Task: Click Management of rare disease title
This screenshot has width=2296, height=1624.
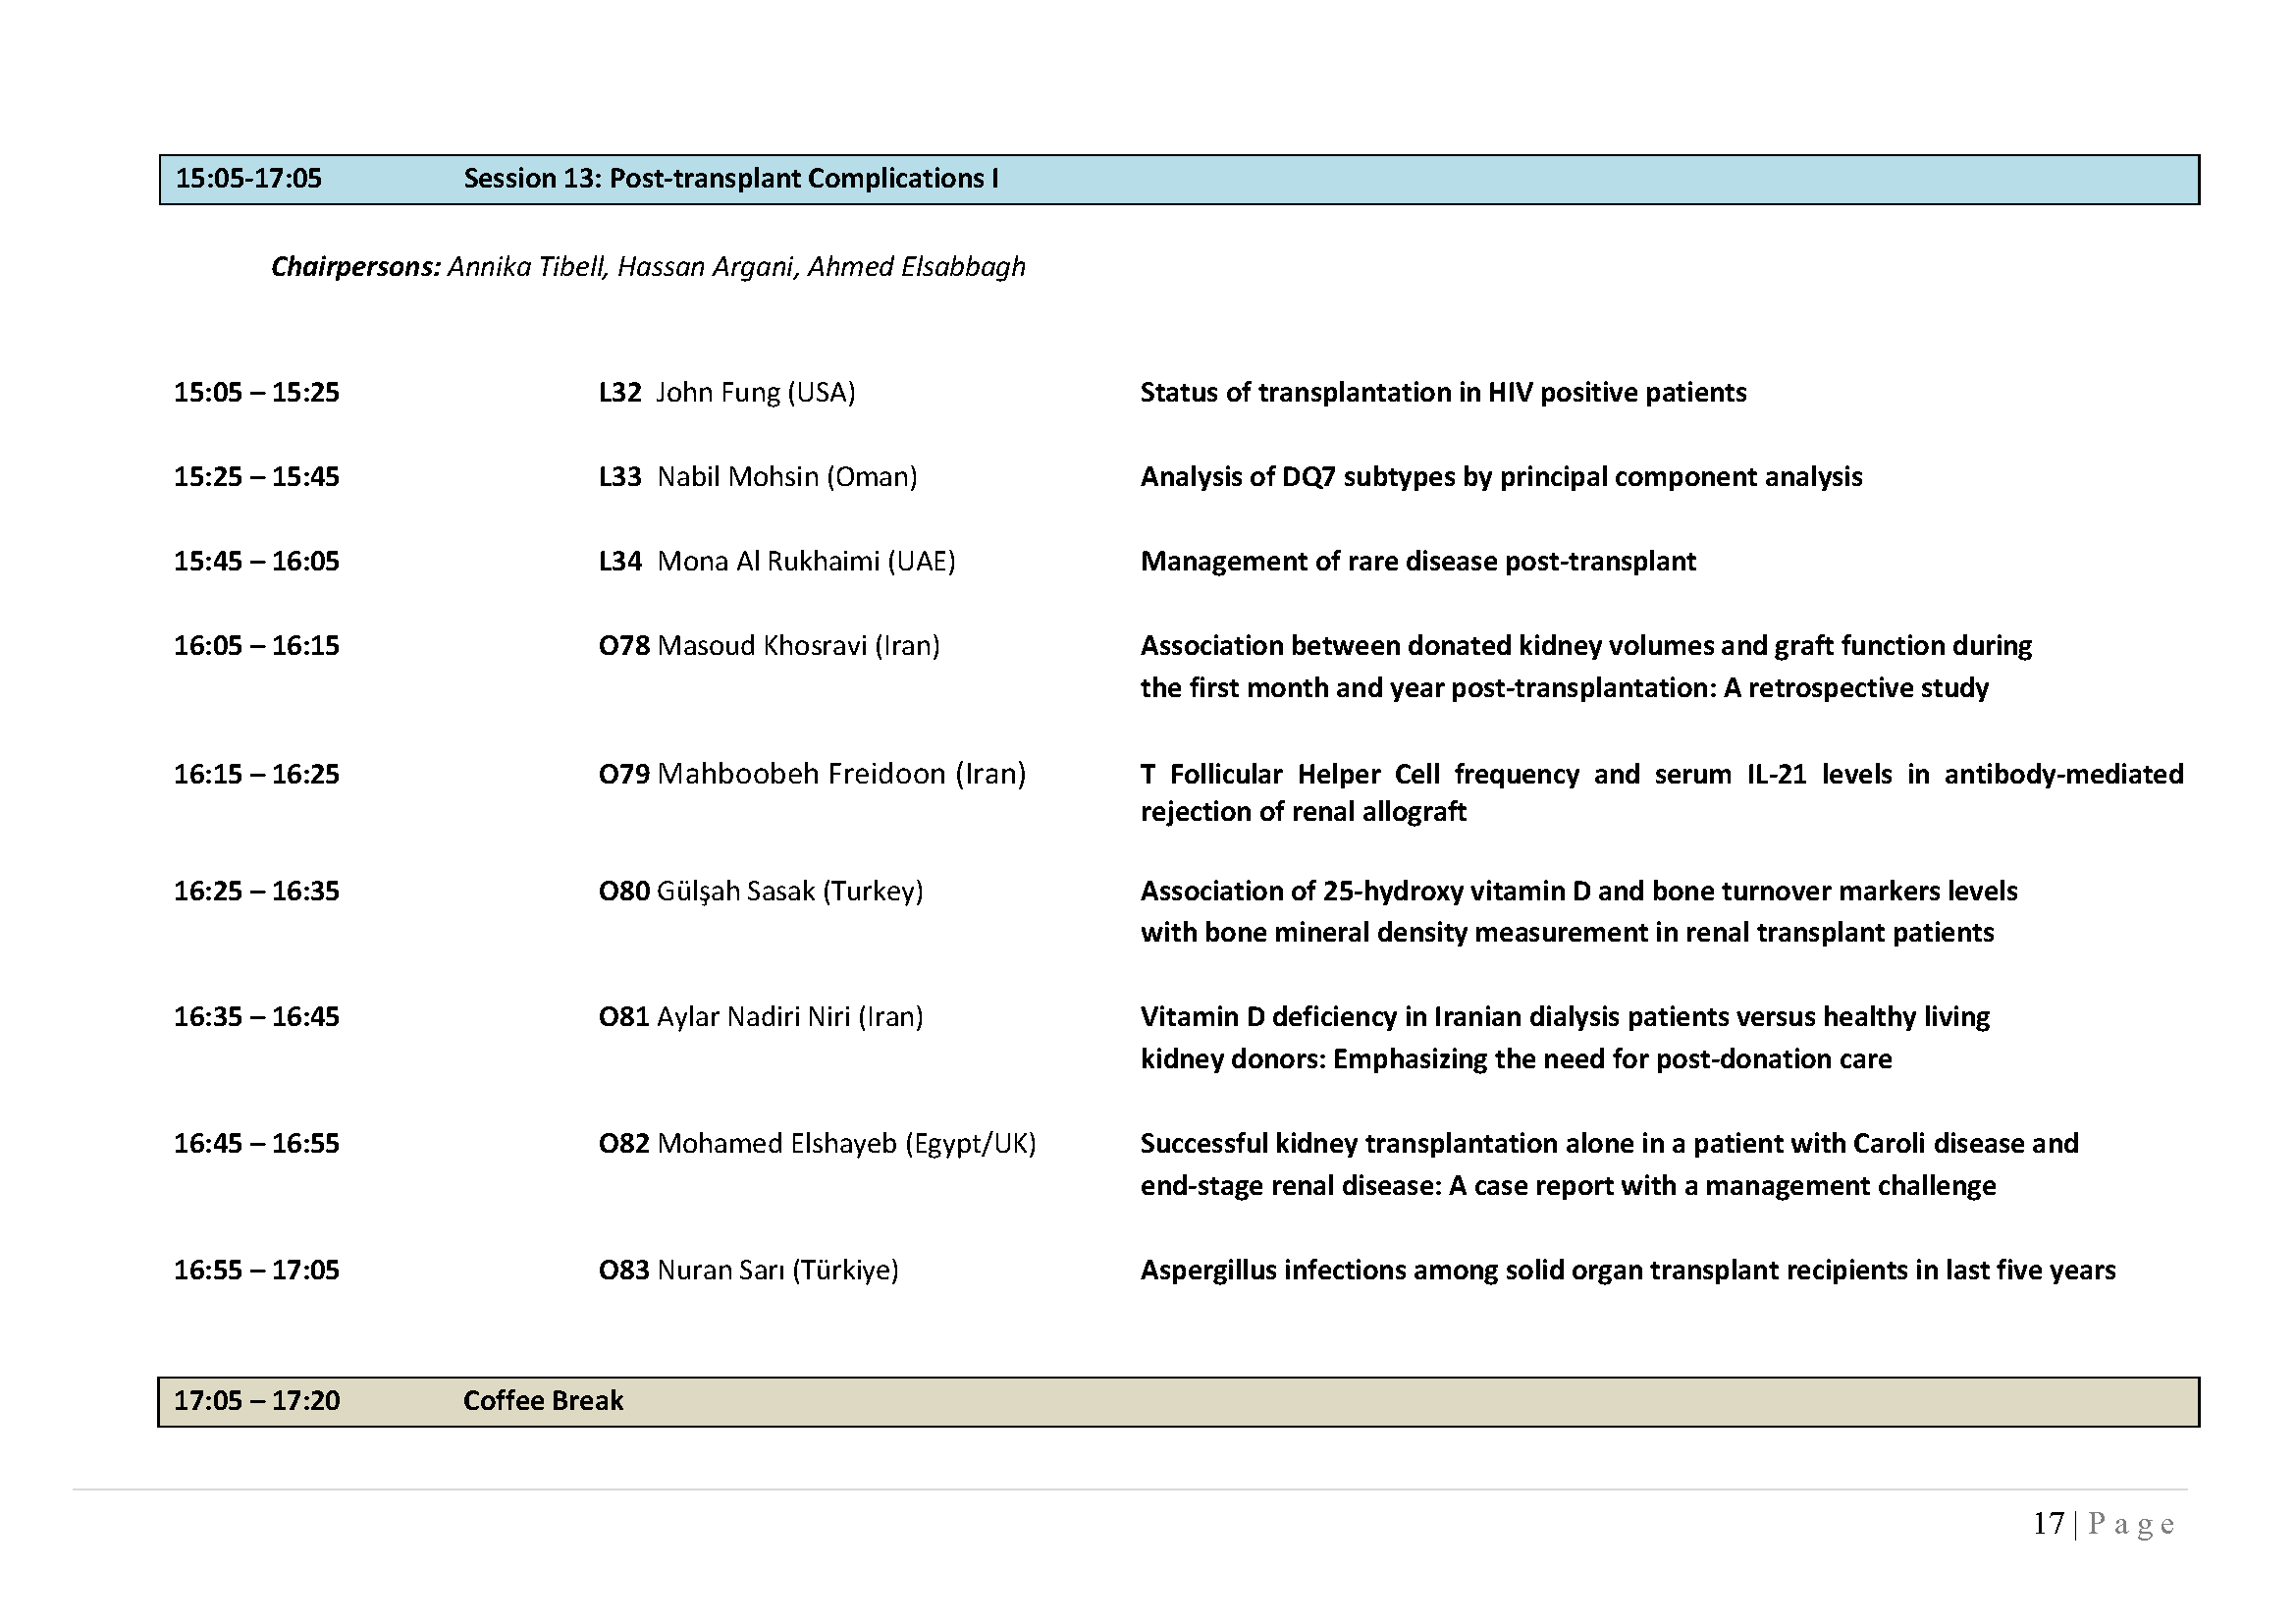Action: (1418, 562)
